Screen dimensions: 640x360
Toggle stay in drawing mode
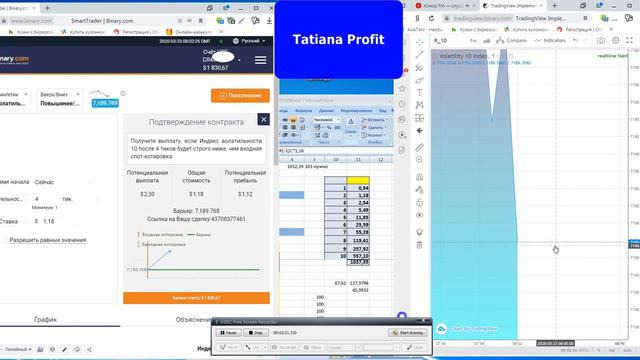pos(419,190)
